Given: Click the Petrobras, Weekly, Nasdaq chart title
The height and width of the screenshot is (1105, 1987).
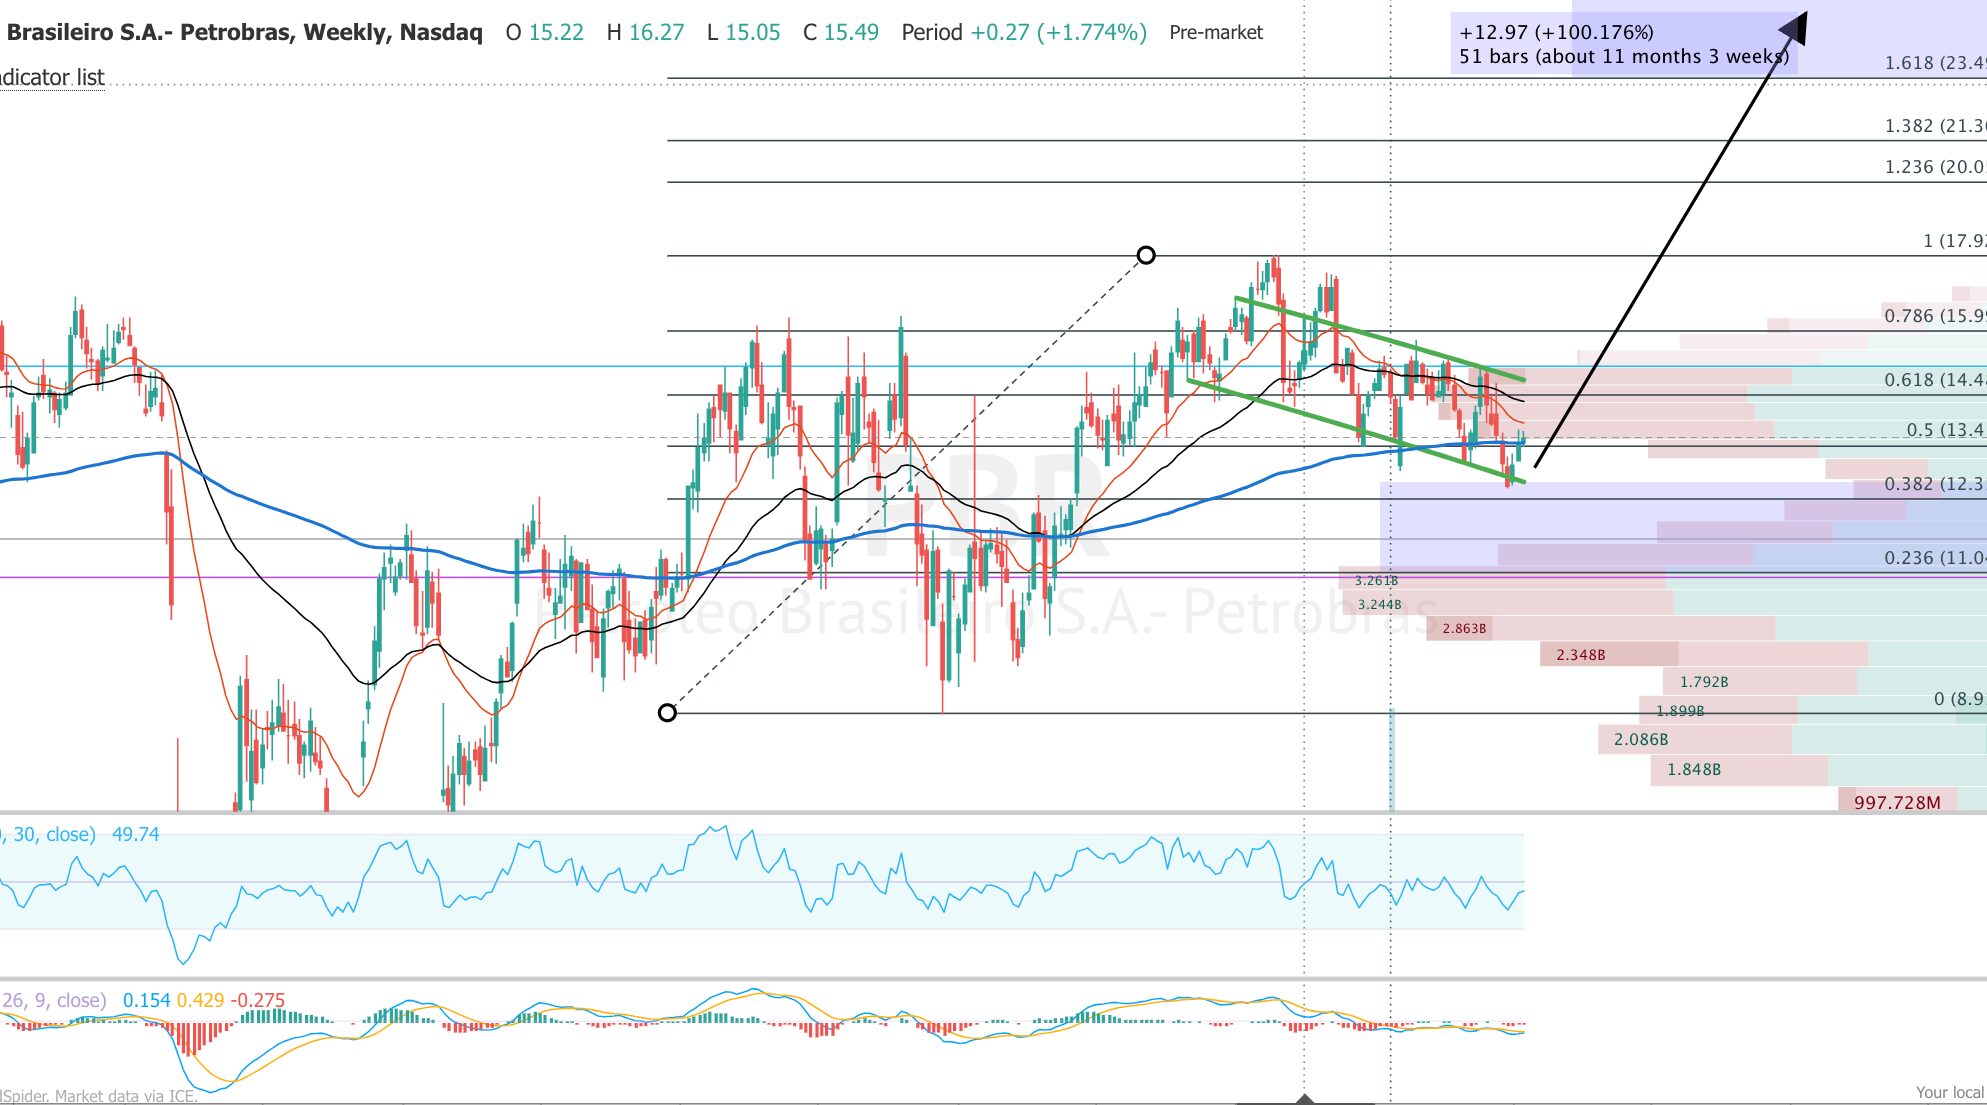Looking at the screenshot, I should pos(244,32).
